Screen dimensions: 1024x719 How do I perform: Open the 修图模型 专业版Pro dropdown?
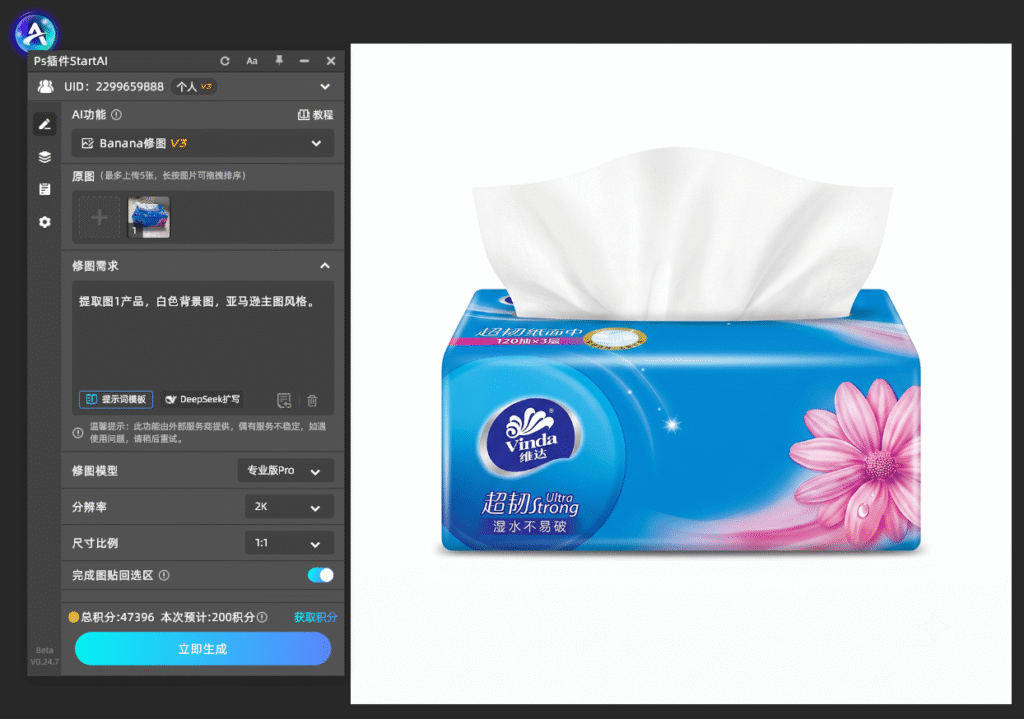point(285,470)
